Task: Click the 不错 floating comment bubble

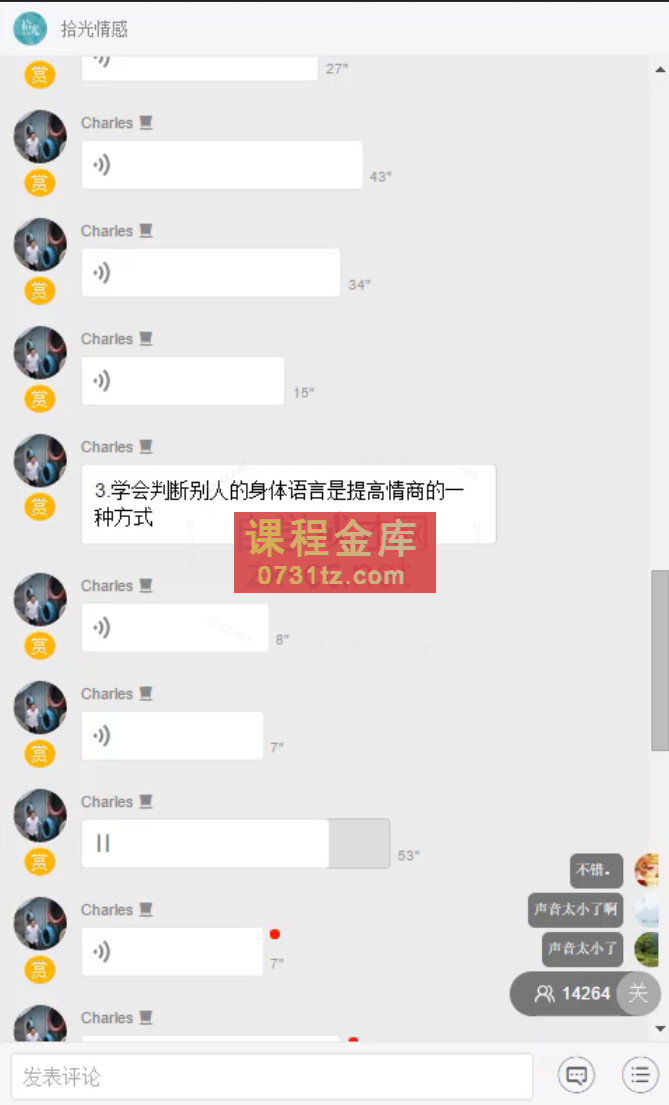Action: point(596,870)
